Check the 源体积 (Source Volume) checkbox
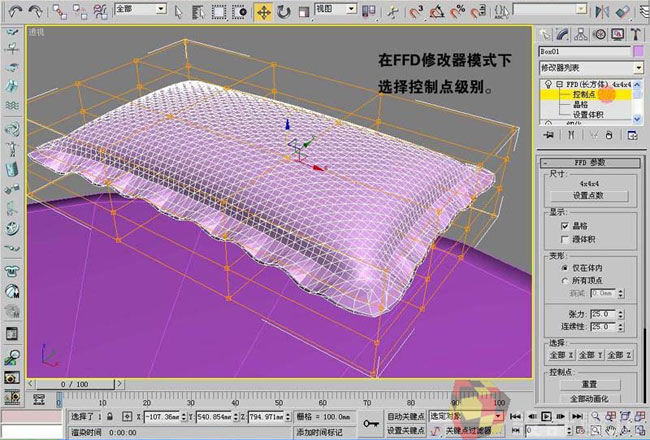The height and width of the screenshot is (440, 650). point(566,242)
